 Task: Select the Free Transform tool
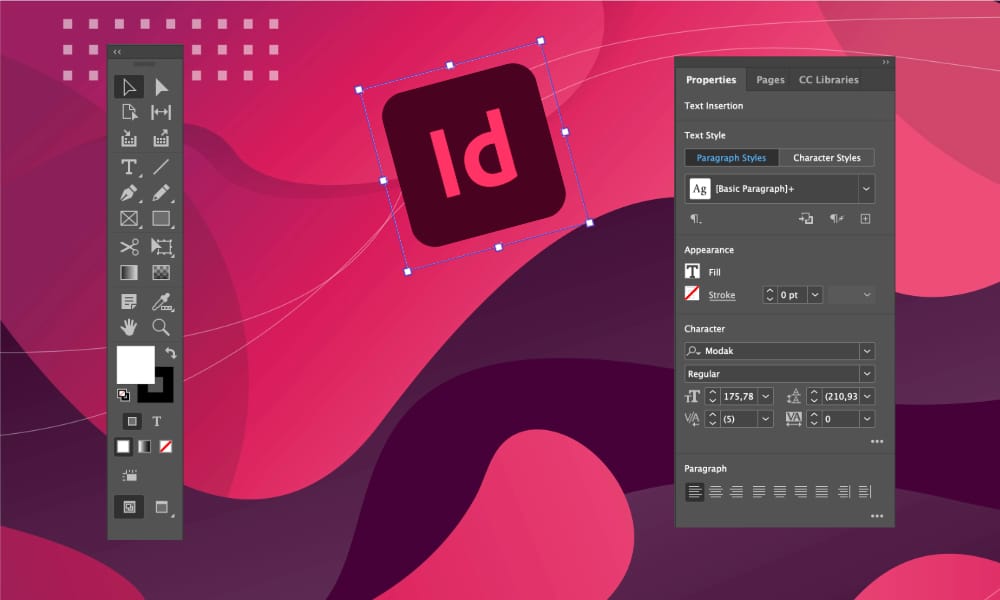[161, 246]
